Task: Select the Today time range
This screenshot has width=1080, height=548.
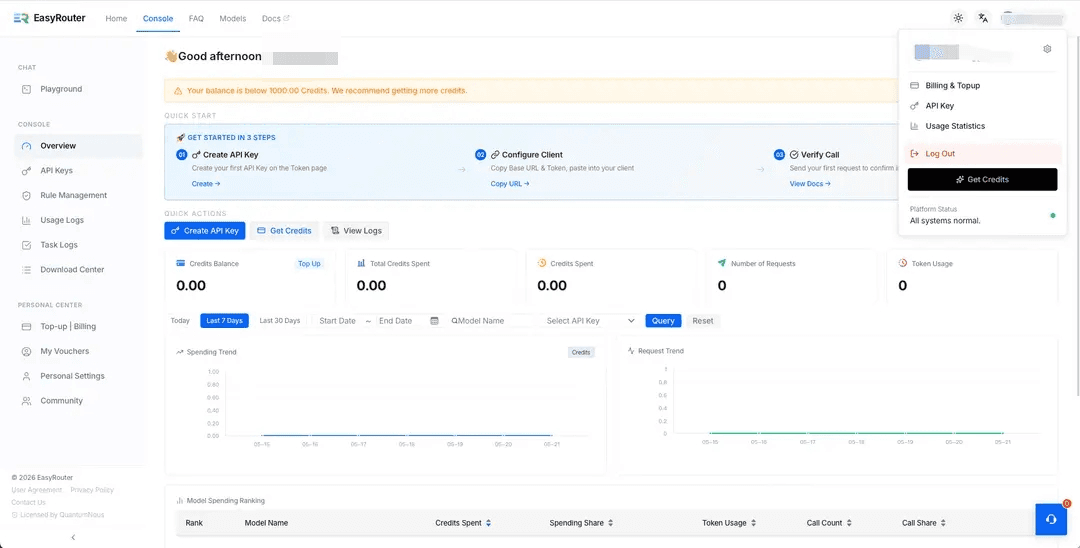Action: click(180, 321)
